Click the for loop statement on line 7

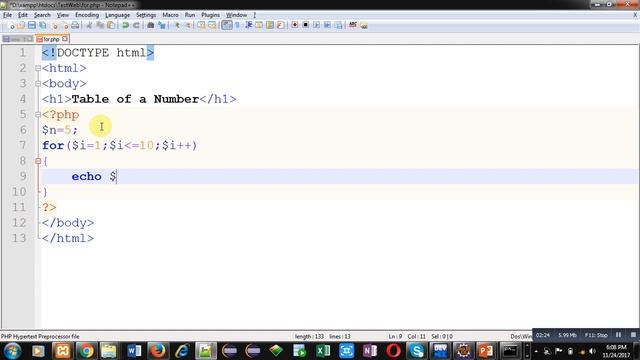[x=120, y=146]
